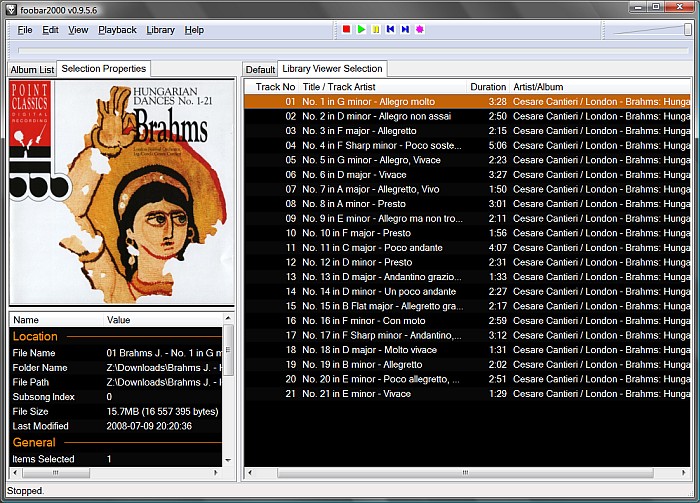Screen dimensions: 700x503
Task: Click properties panel horizontal scroll right arrow
Action: tap(216, 472)
